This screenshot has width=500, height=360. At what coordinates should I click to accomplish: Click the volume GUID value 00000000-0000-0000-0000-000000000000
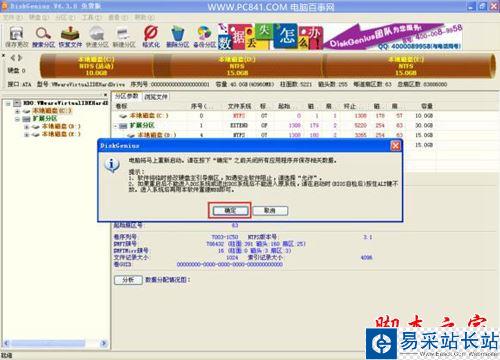click(230, 264)
